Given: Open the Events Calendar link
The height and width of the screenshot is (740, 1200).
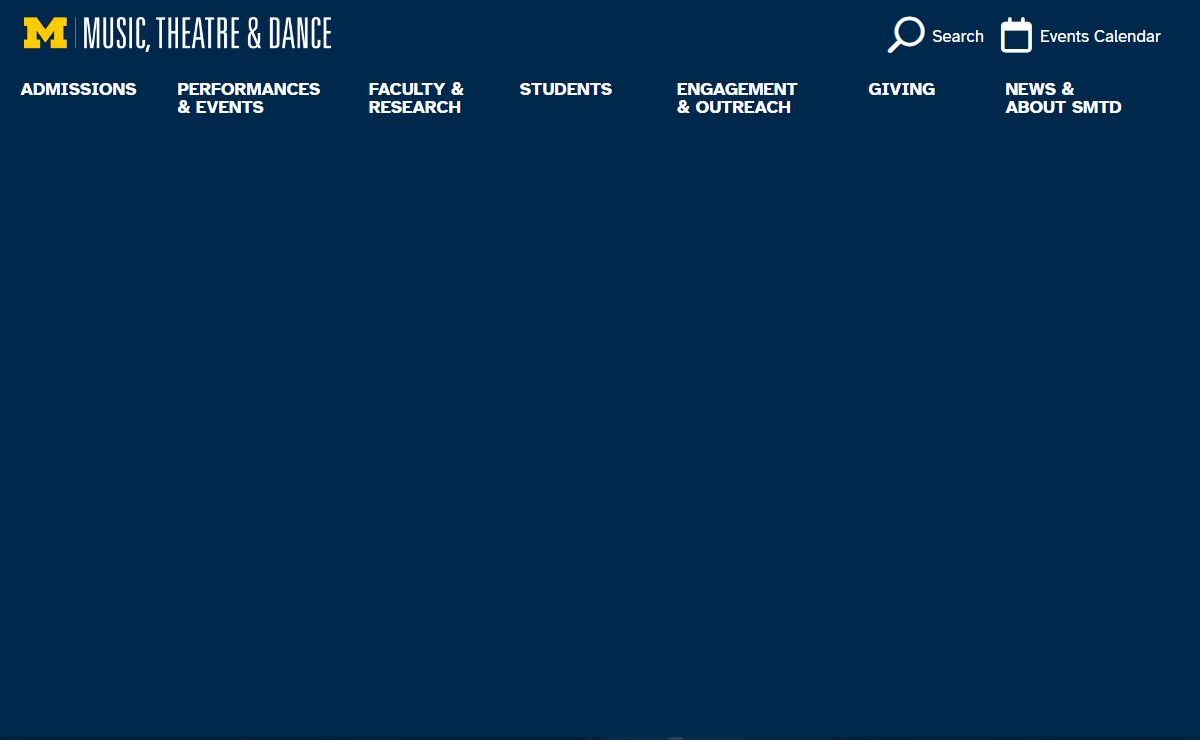Looking at the screenshot, I should (x=1100, y=36).
